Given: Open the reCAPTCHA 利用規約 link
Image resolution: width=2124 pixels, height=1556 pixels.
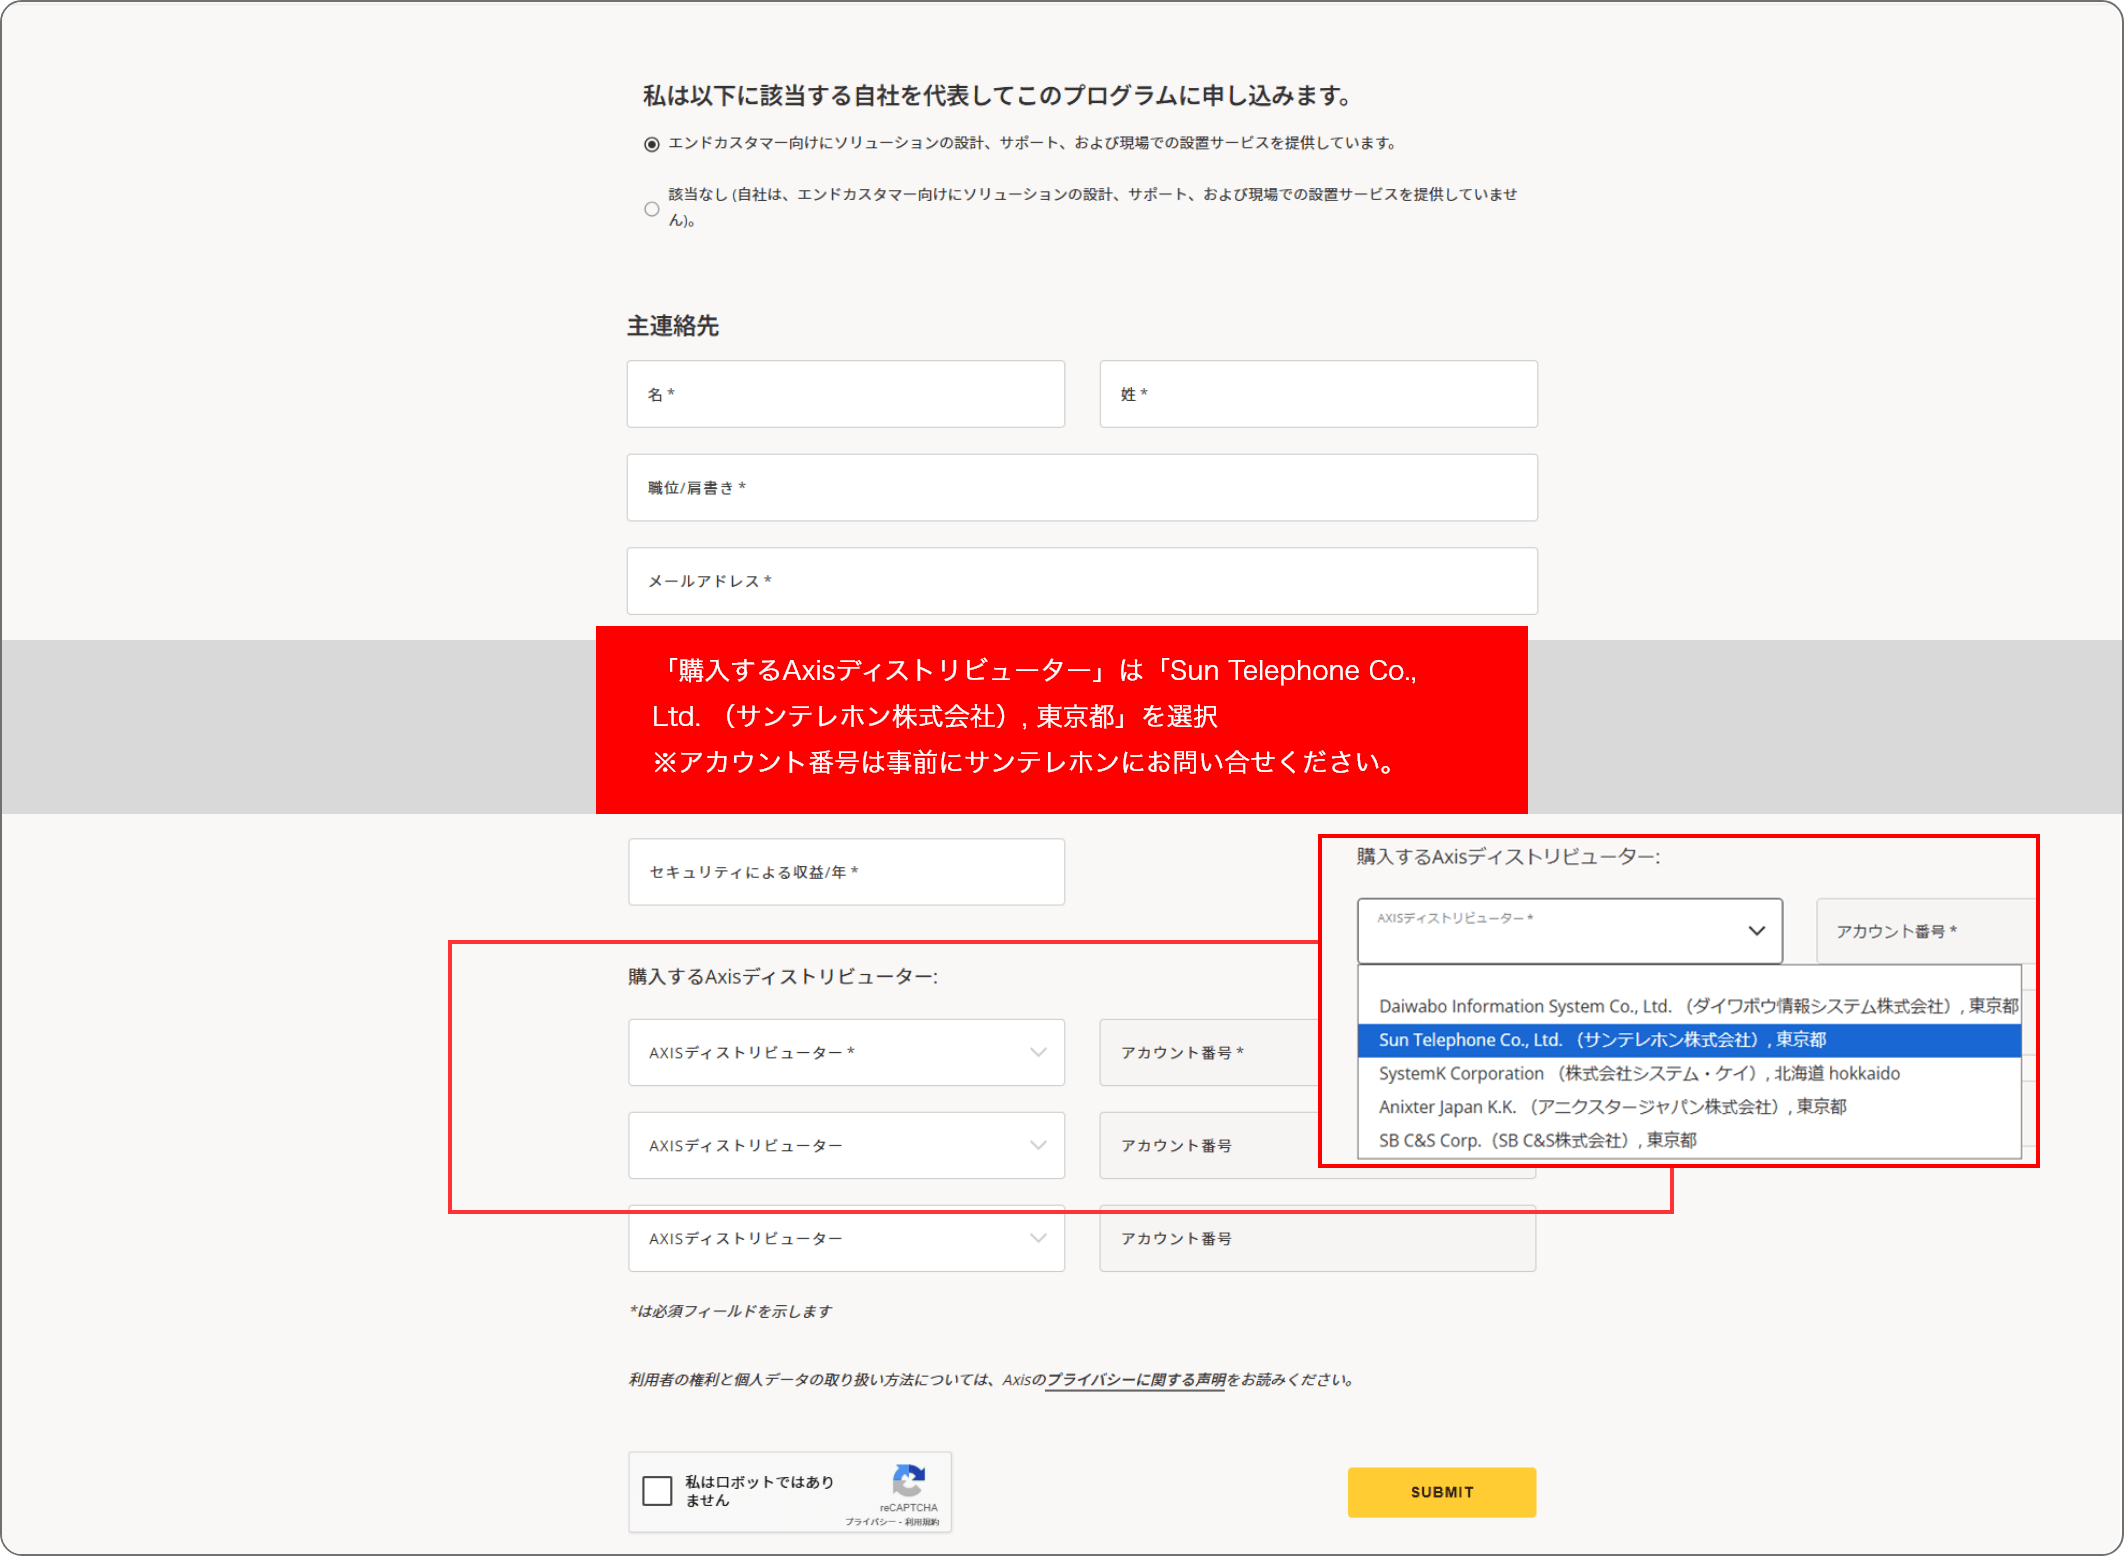Looking at the screenshot, I should click(922, 1522).
